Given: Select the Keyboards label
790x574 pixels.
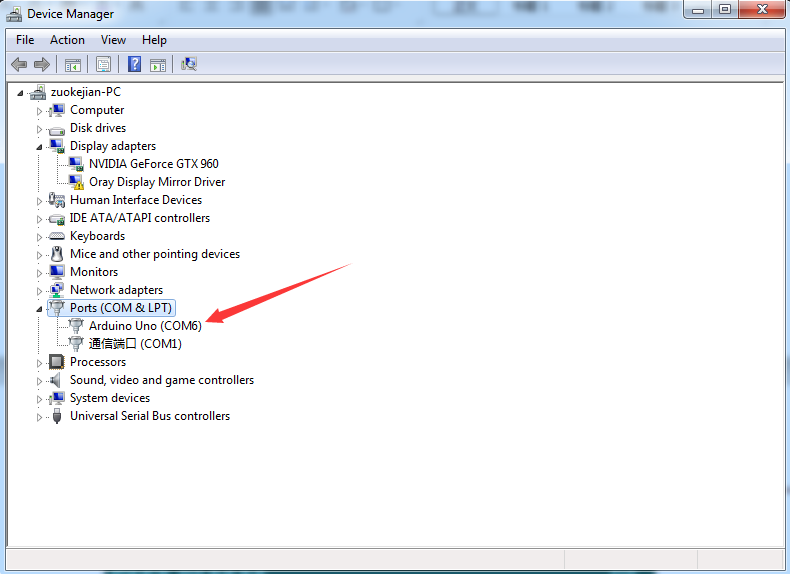Looking at the screenshot, I should 97,236.
